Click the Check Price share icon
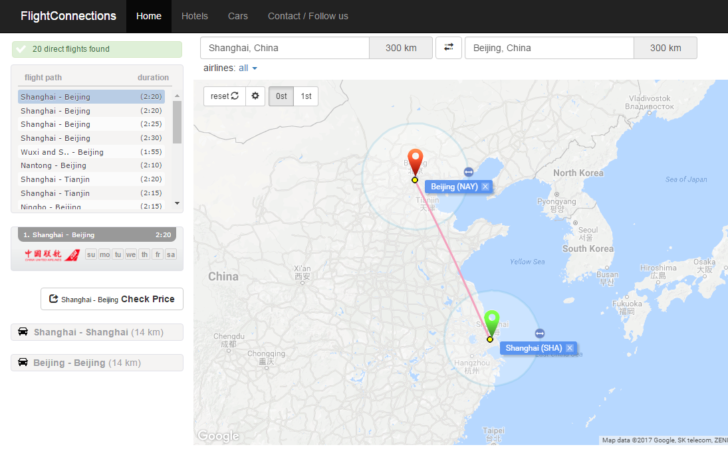 [x=53, y=298]
